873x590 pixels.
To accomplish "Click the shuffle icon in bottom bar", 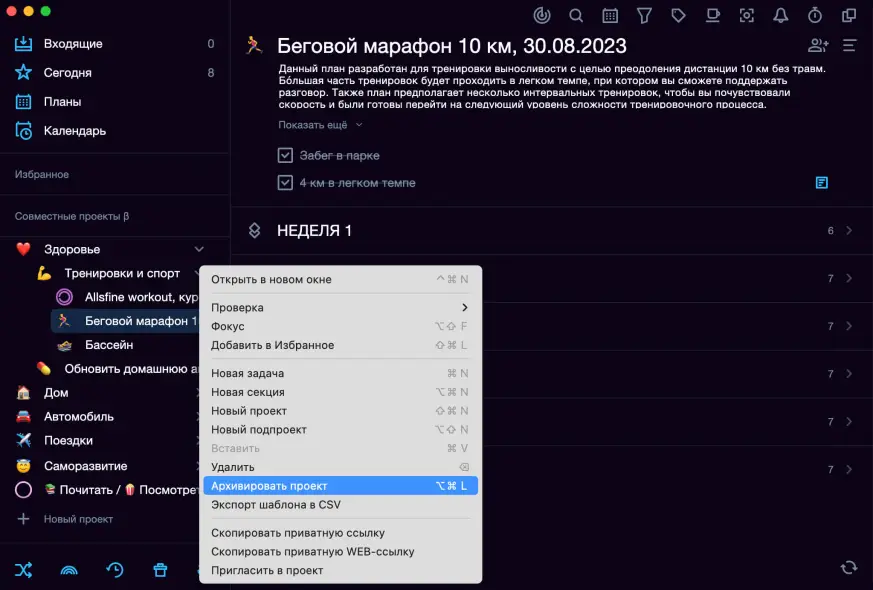I will pos(24,569).
